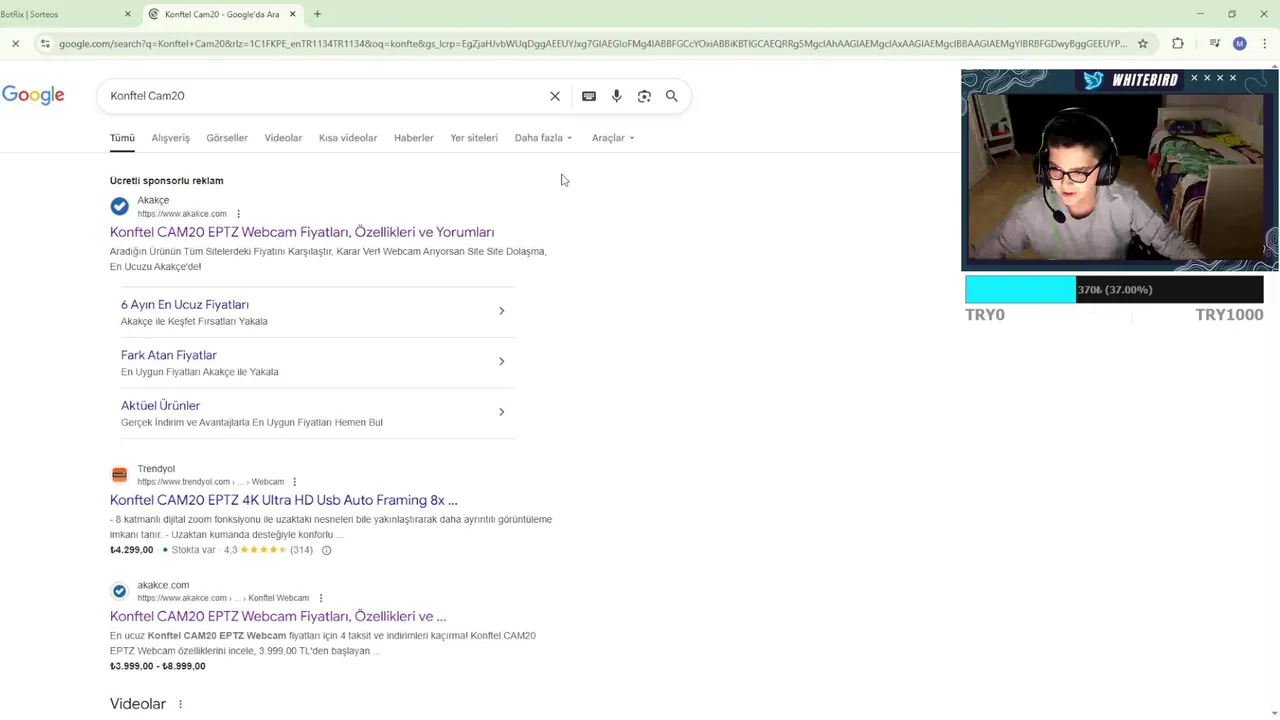The image size is (1280, 720).
Task: Stop page loading in browser toolbar
Action: [15, 43]
